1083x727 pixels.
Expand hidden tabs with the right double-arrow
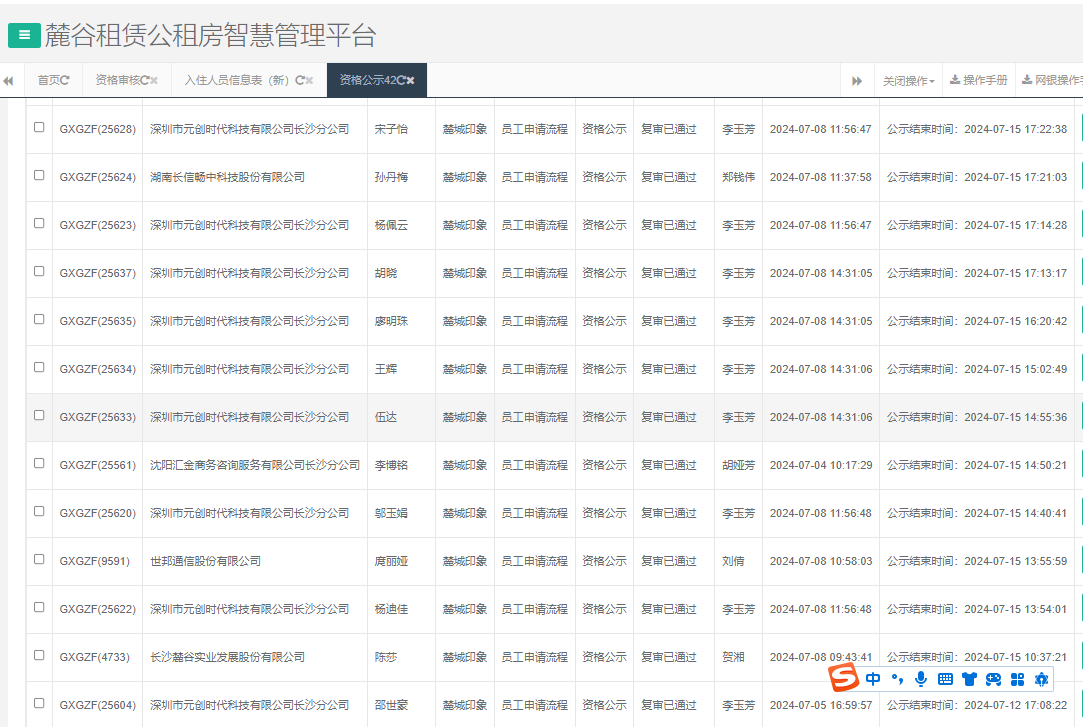click(x=857, y=80)
